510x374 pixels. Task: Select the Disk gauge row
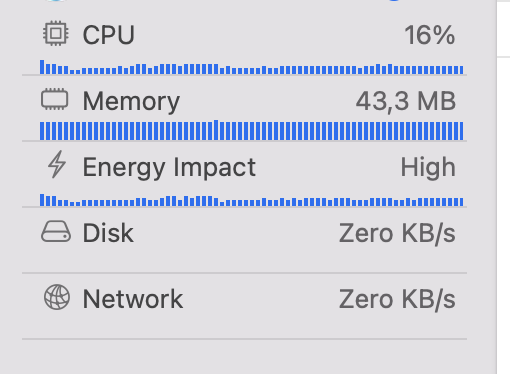click(245, 240)
